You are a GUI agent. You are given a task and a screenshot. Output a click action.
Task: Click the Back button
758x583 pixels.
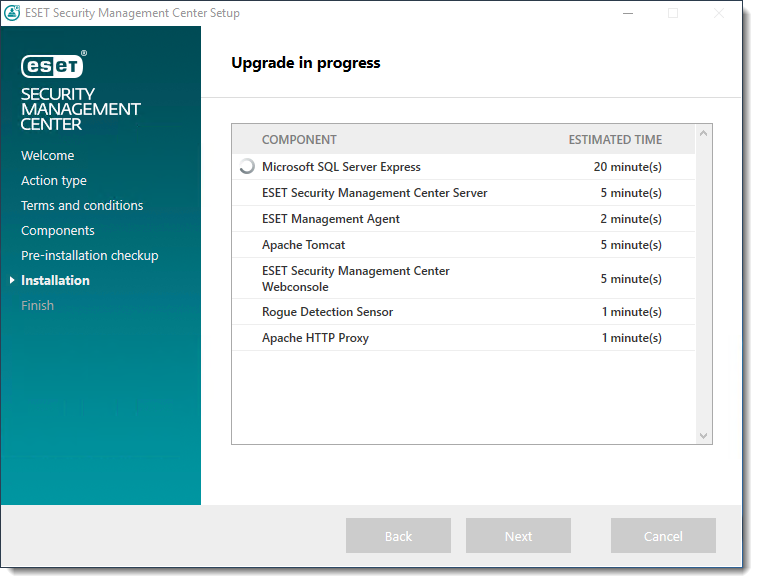click(x=398, y=536)
